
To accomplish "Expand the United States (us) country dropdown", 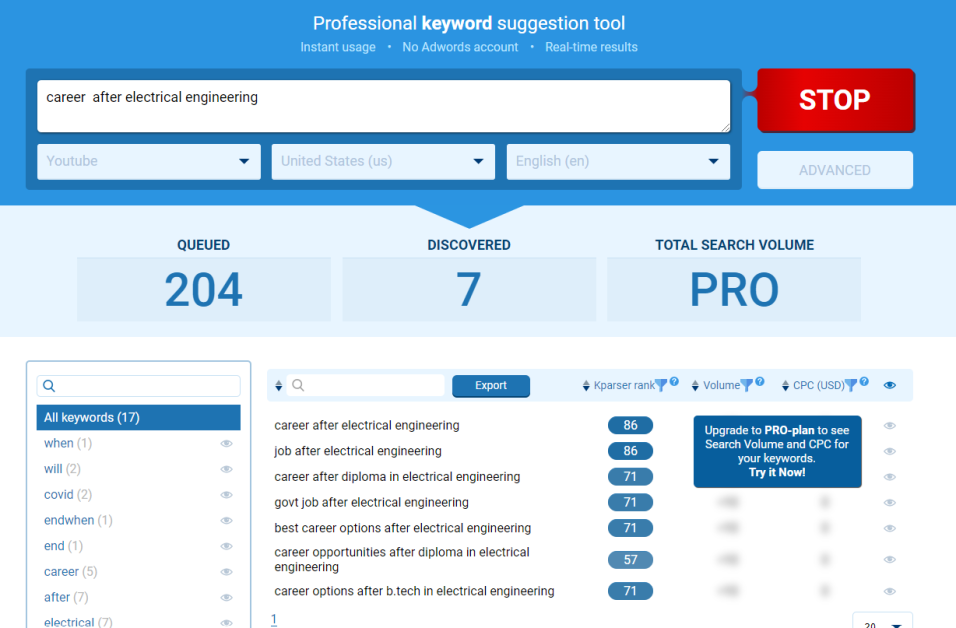I will 383,161.
